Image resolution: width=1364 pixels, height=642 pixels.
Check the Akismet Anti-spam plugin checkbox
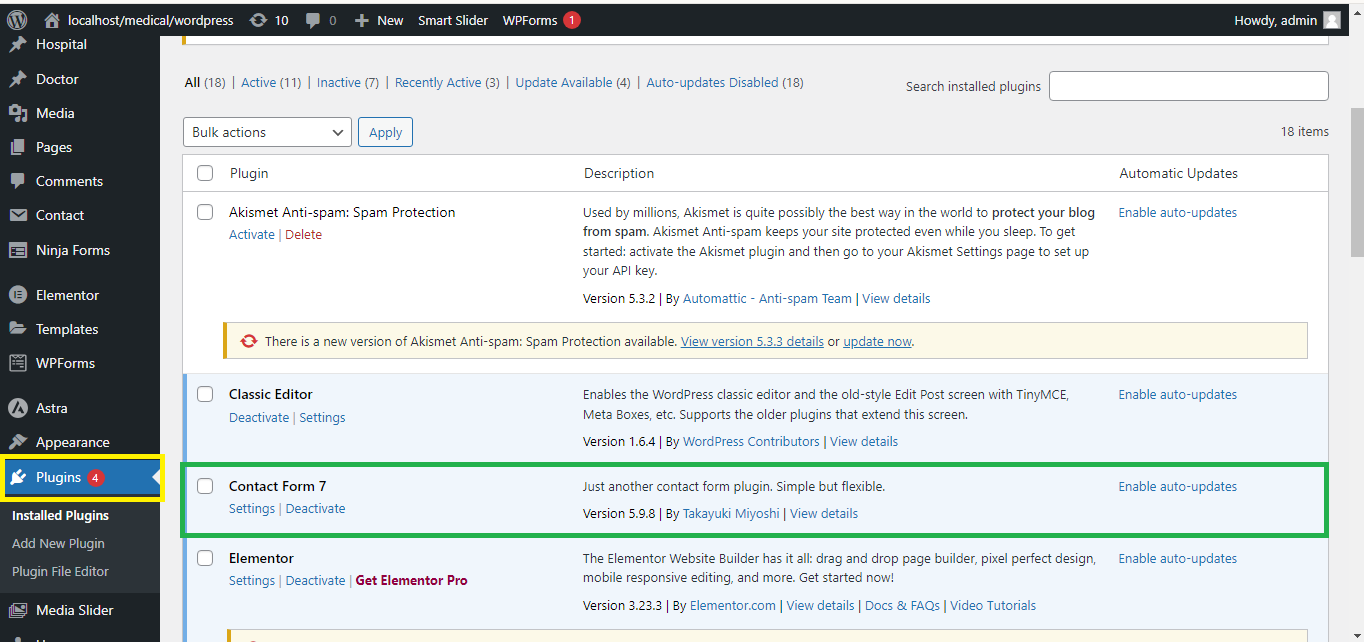[205, 212]
